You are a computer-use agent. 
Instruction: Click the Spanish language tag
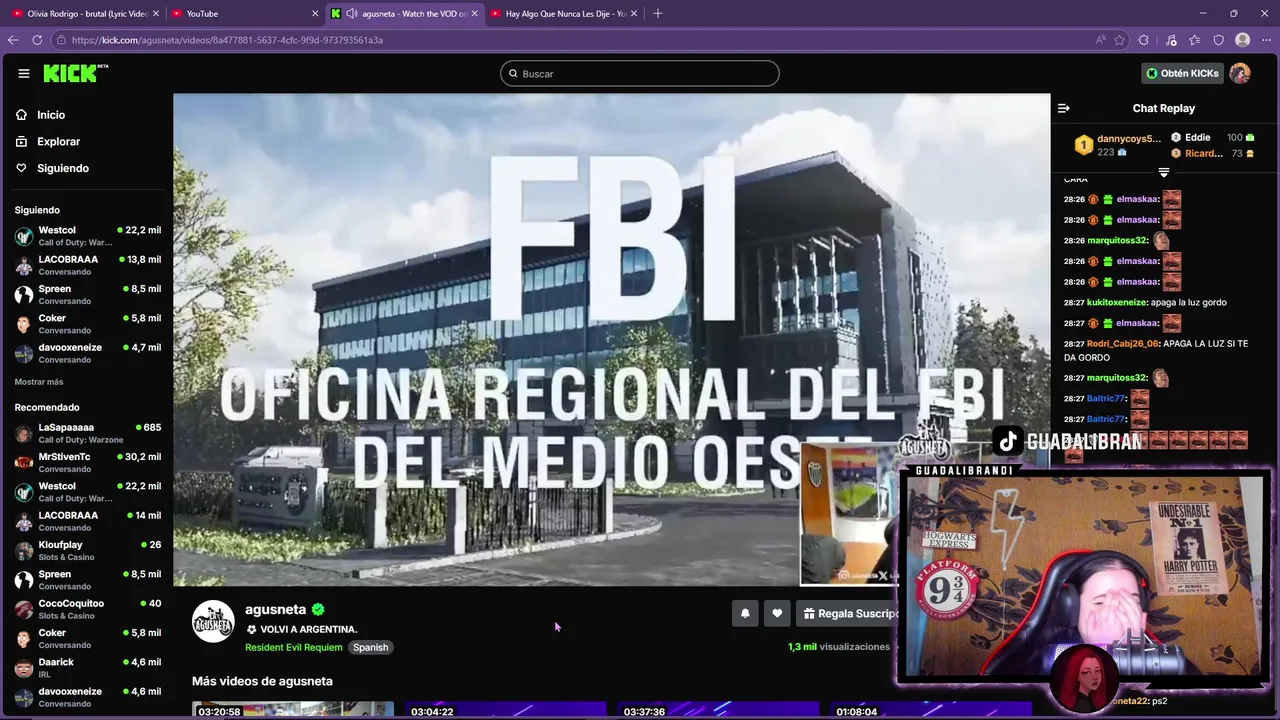(x=370, y=647)
